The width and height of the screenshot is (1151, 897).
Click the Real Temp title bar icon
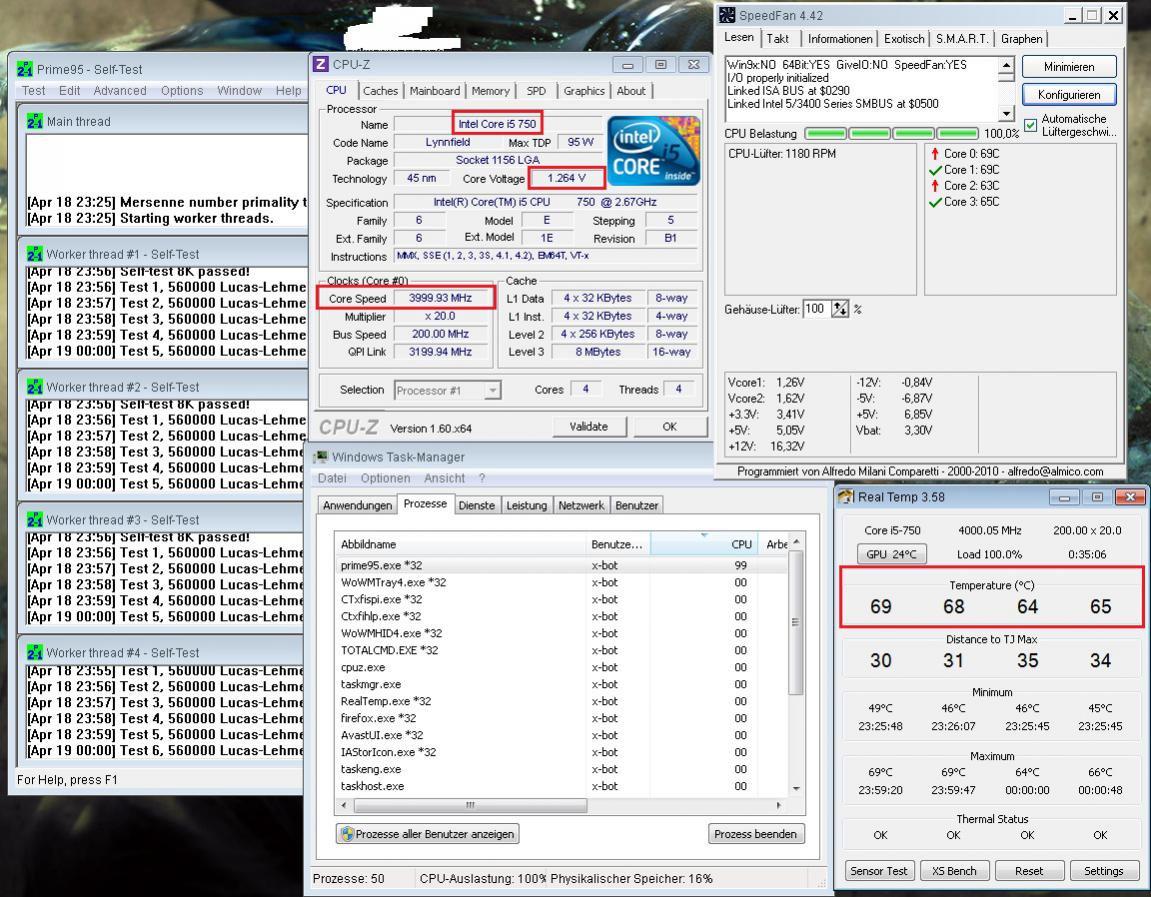point(846,497)
